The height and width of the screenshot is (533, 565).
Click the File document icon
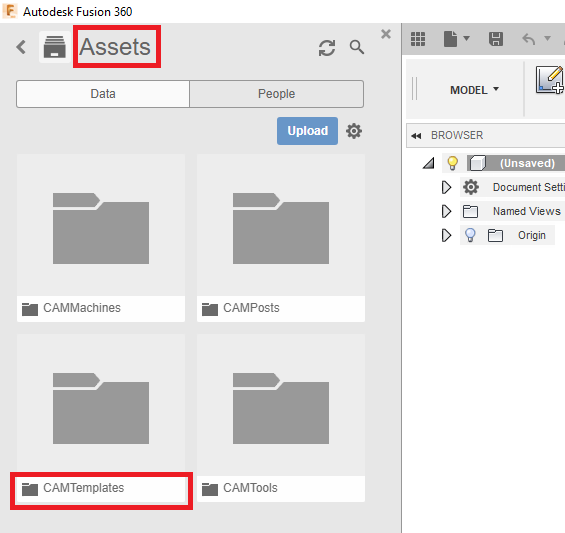point(450,39)
